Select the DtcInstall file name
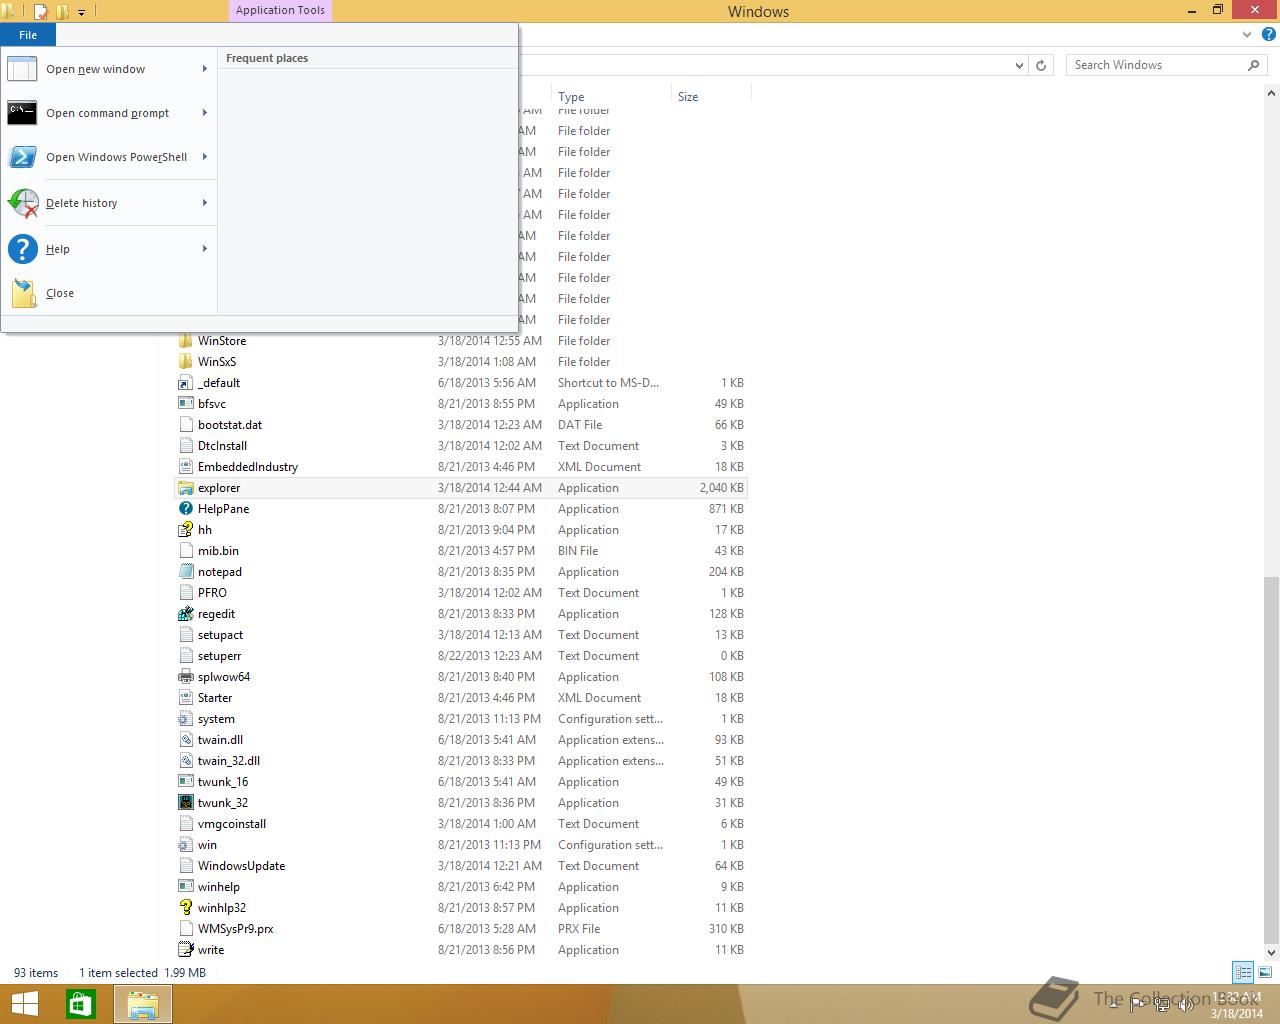Image resolution: width=1280 pixels, height=1024 pixels. click(222, 446)
